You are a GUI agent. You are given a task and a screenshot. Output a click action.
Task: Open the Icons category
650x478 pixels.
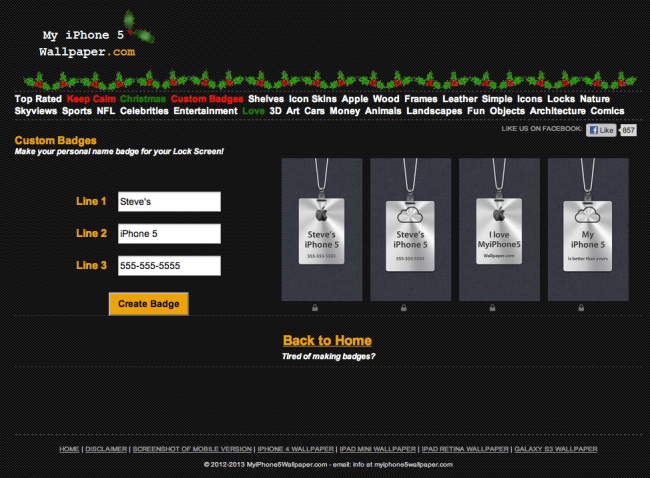coord(529,99)
